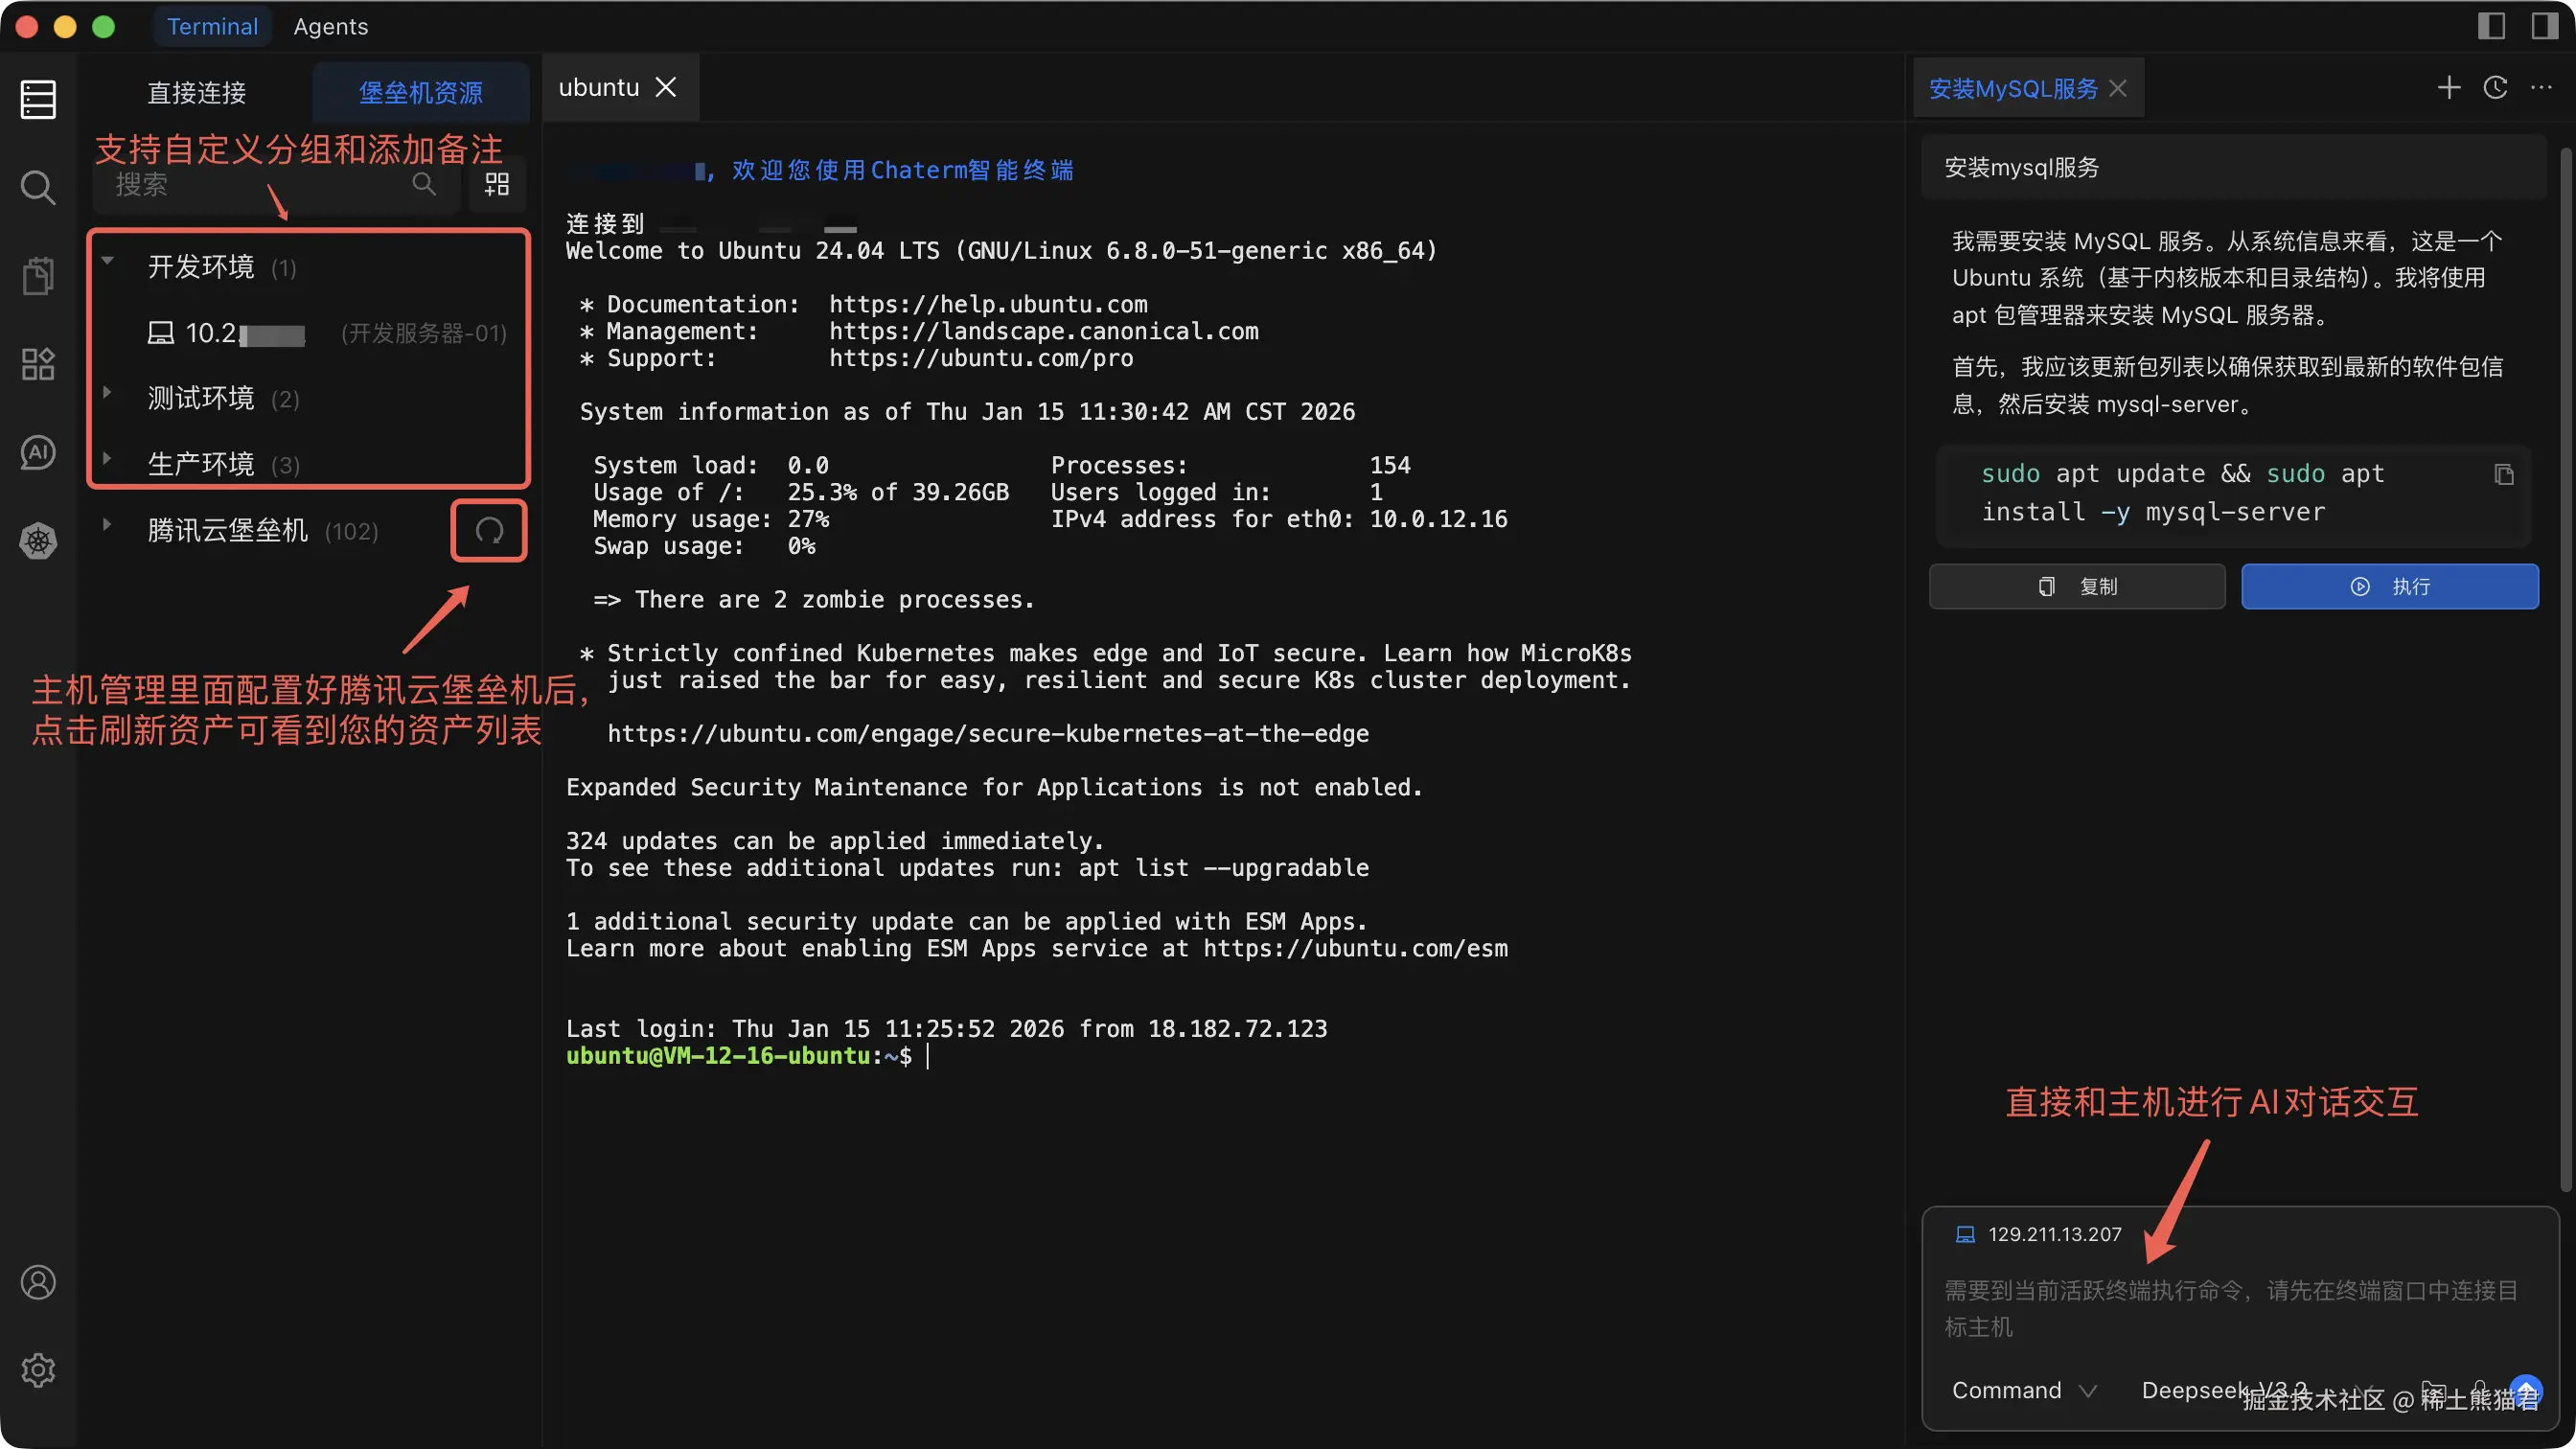2576x1449 pixels.
Task: Open the AI assistant sidebar icon
Action: (x=38, y=452)
